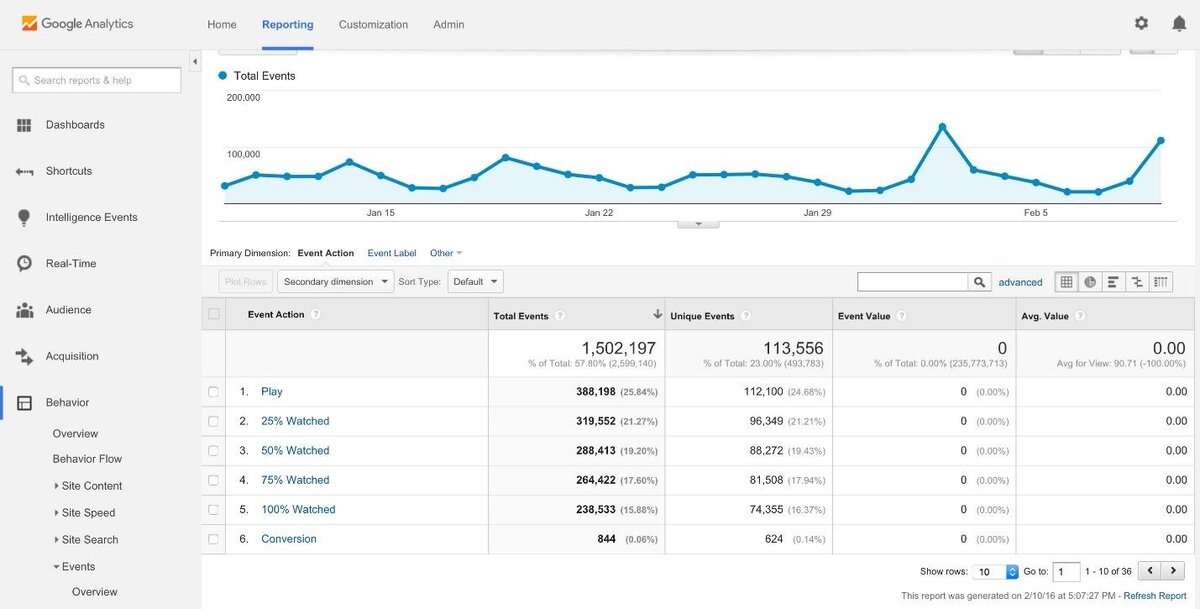Click help icon next to Total Events
1200x609 pixels.
tap(560, 316)
